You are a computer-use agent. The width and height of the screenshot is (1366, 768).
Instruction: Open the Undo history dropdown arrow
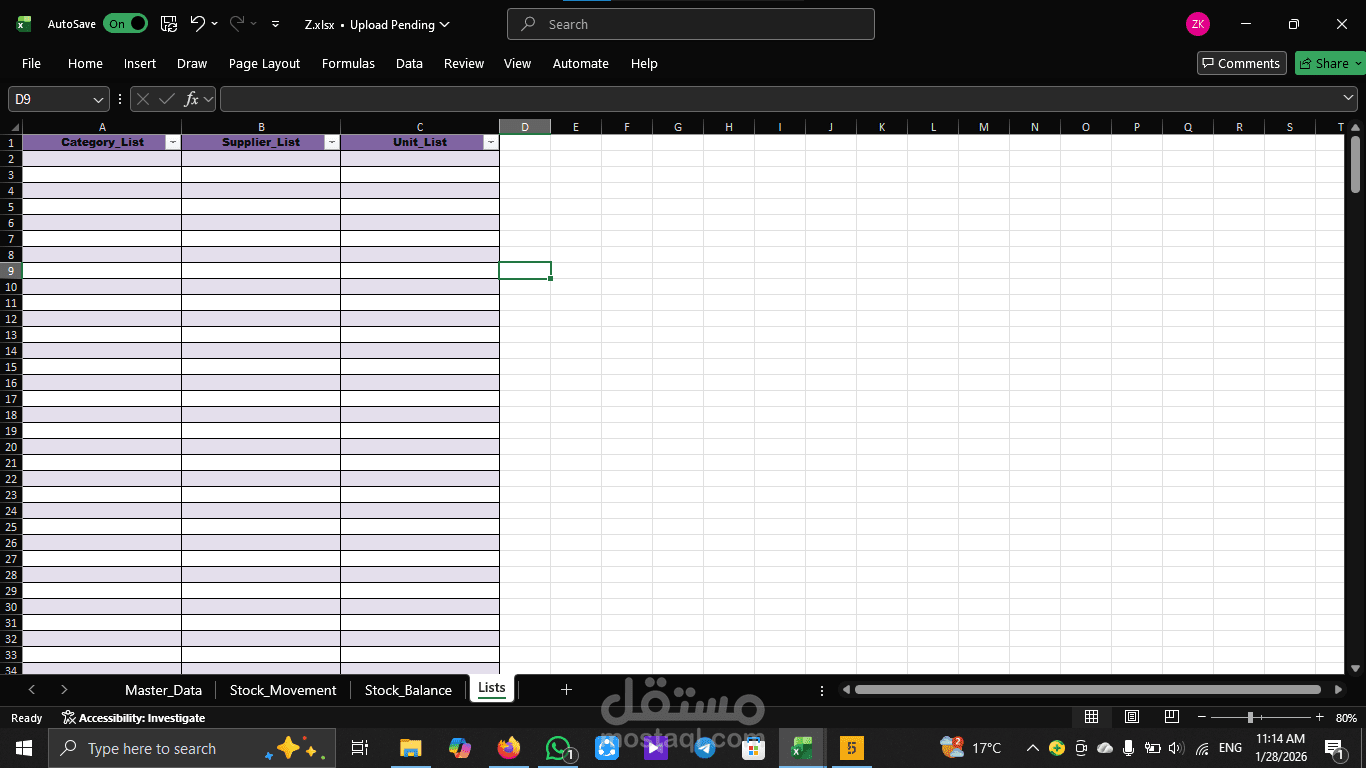pos(214,24)
